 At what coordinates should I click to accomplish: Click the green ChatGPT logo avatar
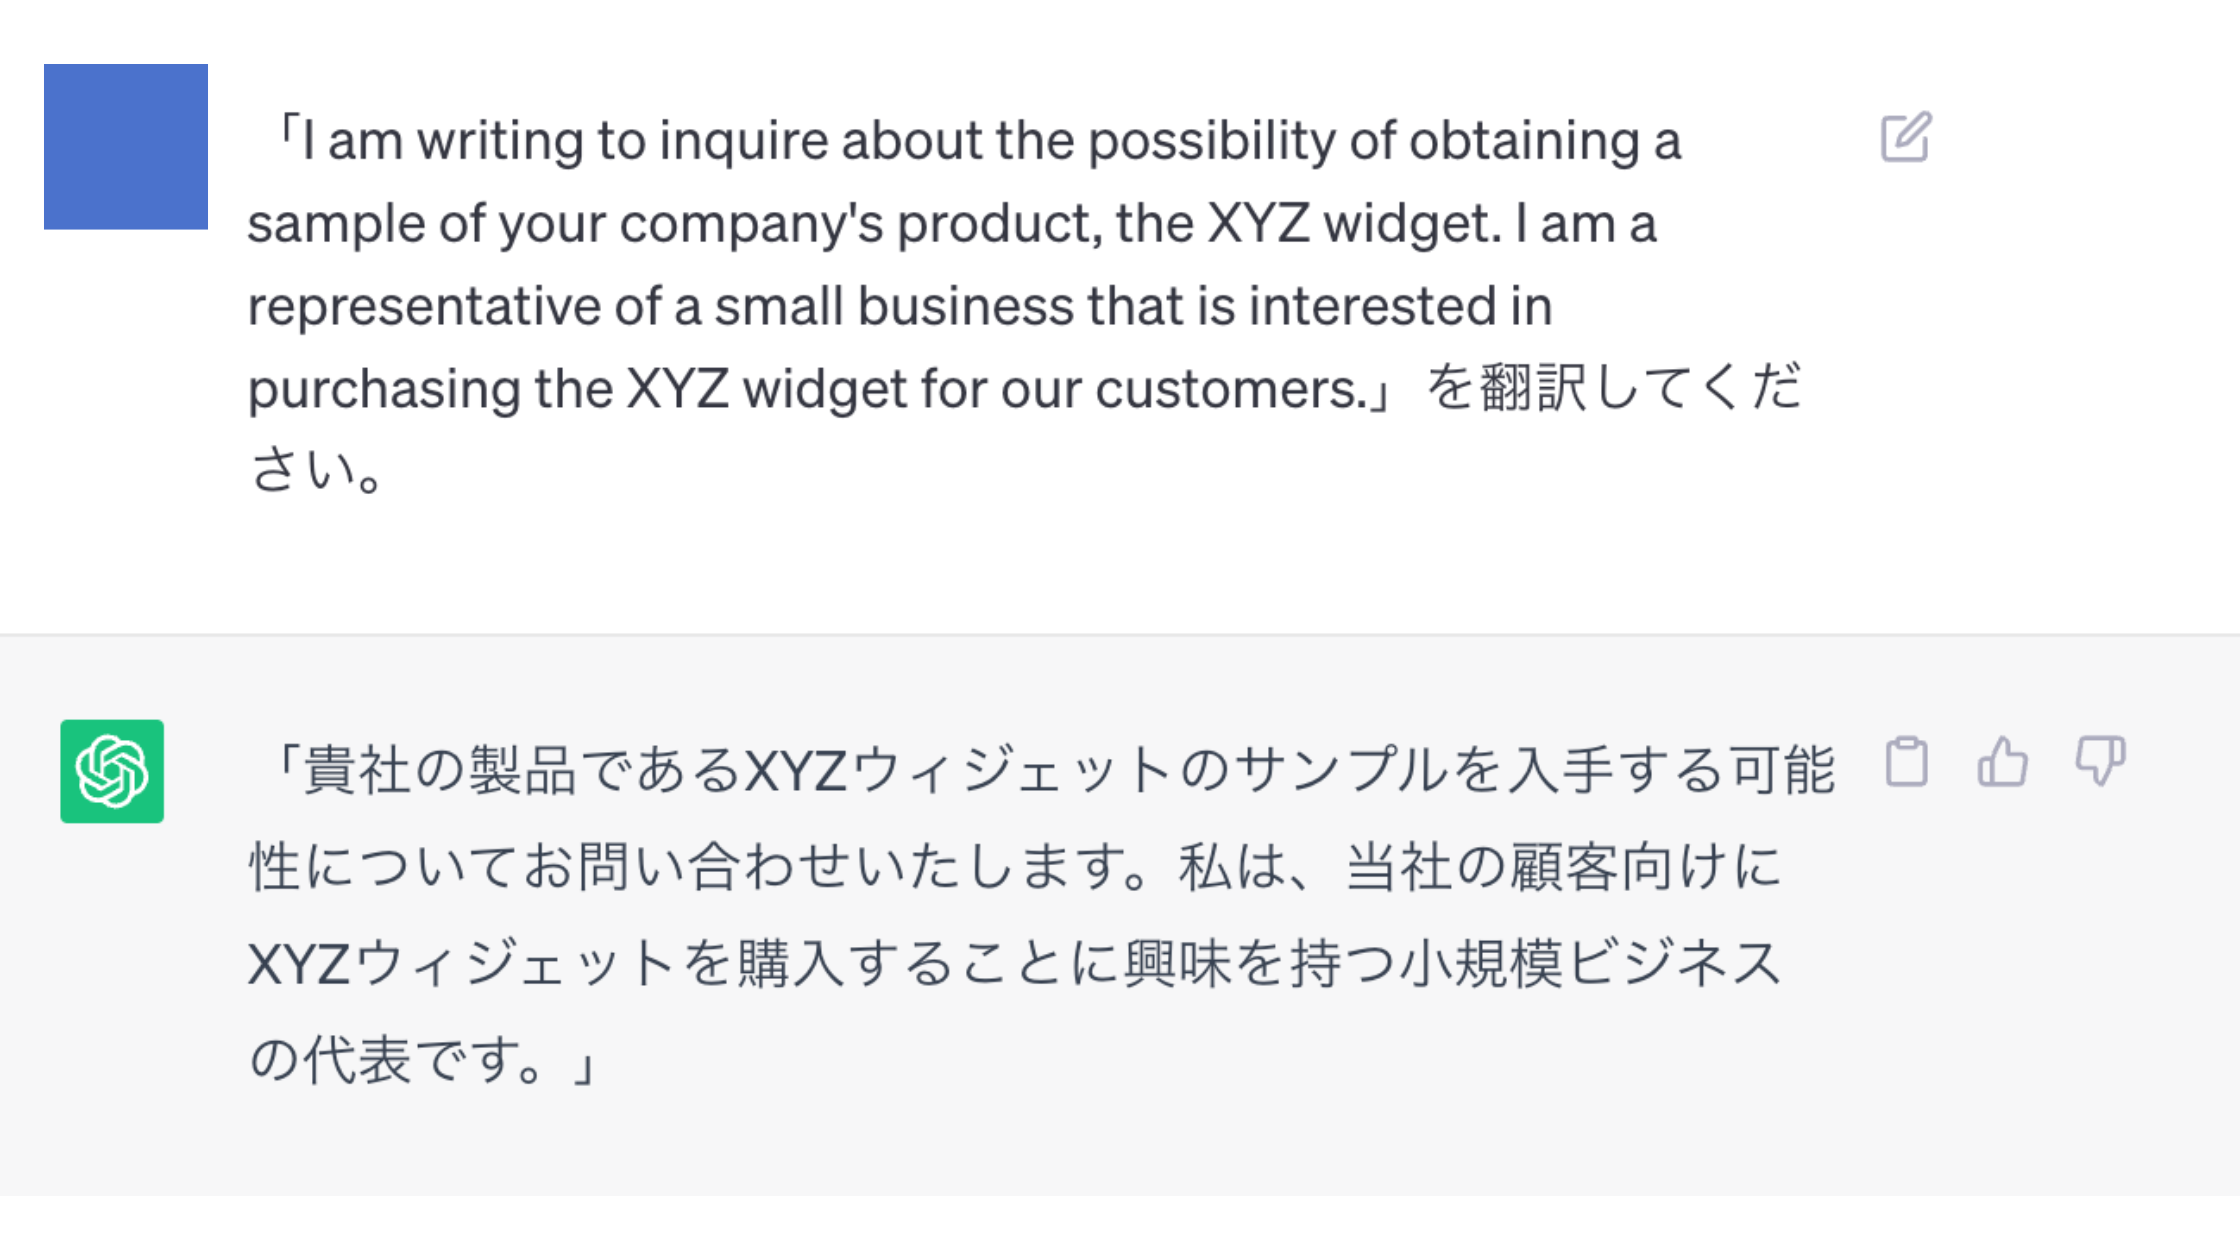point(112,771)
